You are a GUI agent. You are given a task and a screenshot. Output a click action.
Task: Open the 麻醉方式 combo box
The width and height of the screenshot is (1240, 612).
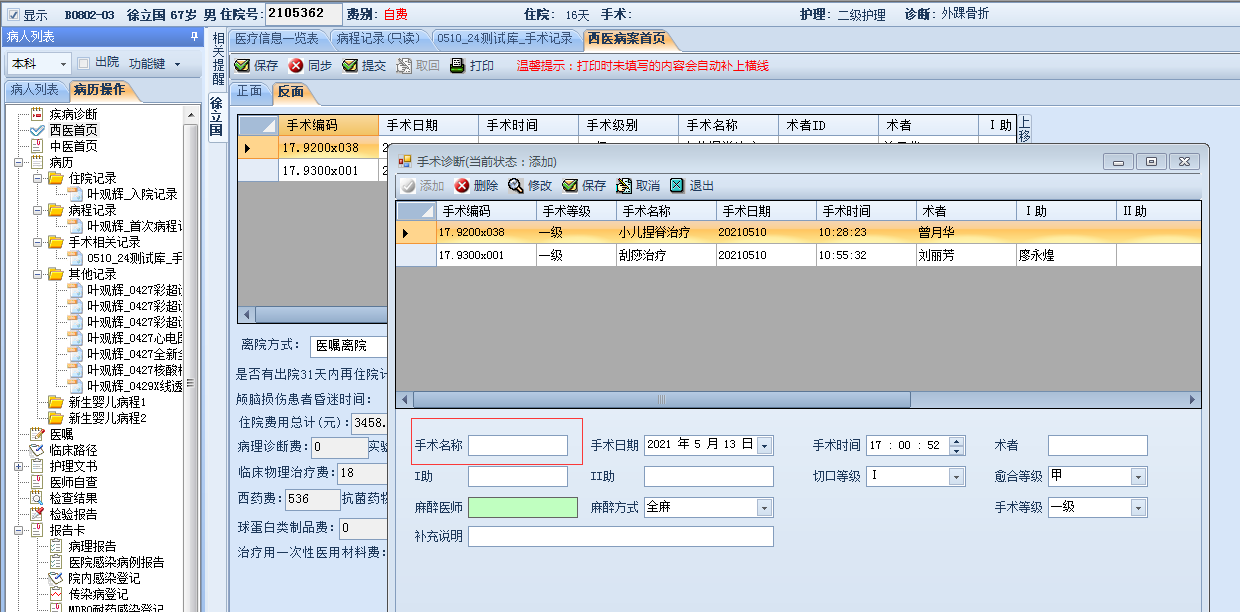point(765,507)
